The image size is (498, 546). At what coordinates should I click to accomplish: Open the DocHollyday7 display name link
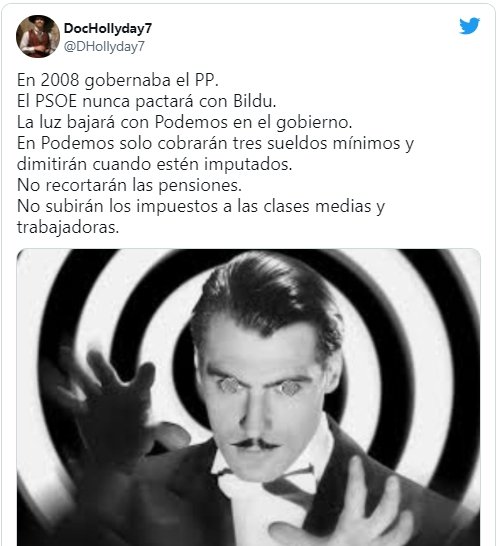[x=108, y=28]
